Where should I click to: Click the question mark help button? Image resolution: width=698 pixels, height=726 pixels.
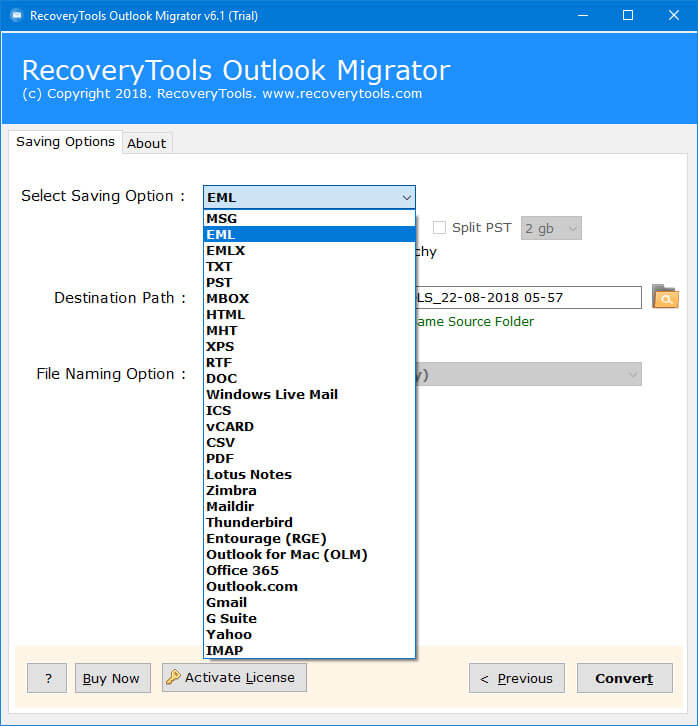(47, 678)
